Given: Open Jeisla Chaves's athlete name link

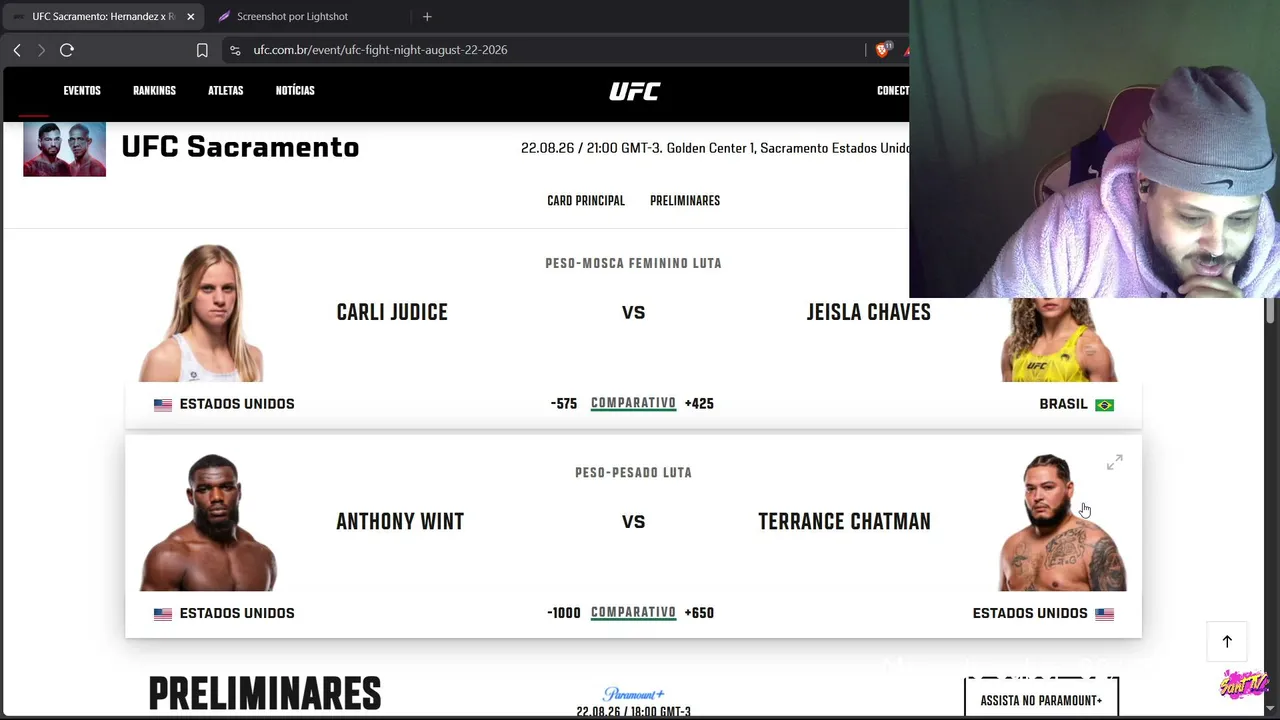Looking at the screenshot, I should pos(868,312).
